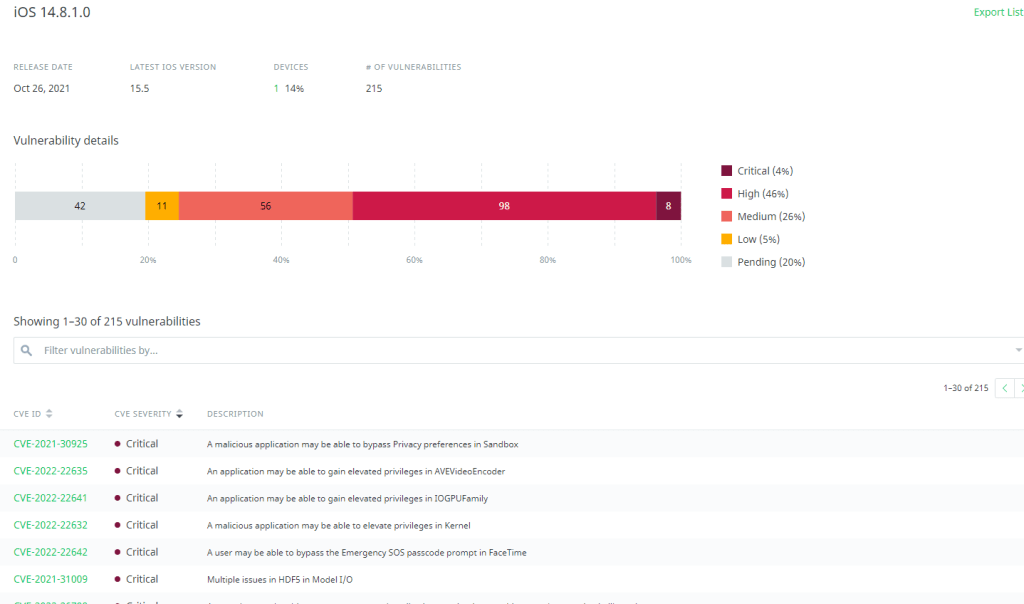
Task: Toggle High (46%) in the chart legend
Action: tap(763, 193)
